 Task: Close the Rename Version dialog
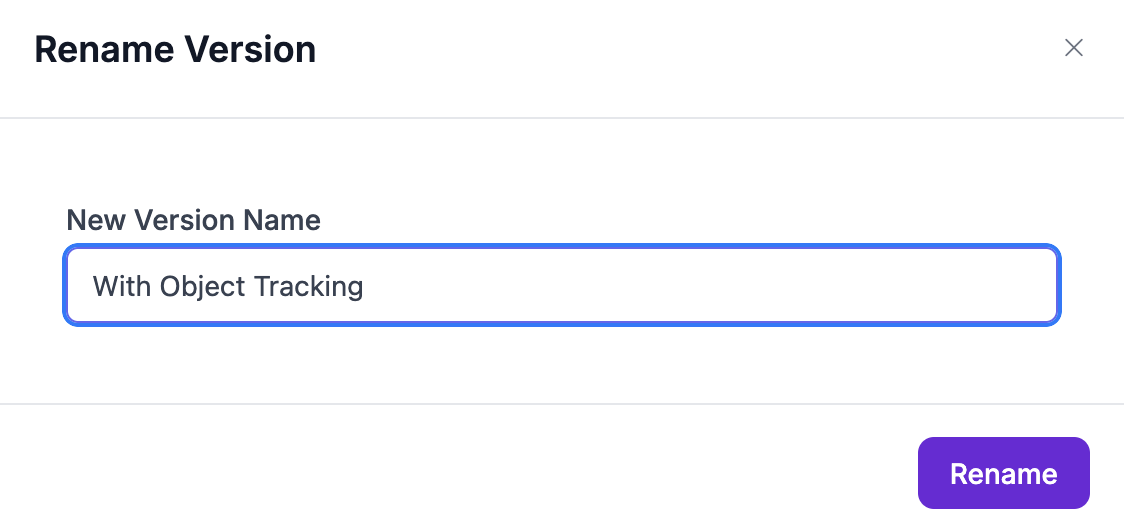pyautogui.click(x=1074, y=48)
